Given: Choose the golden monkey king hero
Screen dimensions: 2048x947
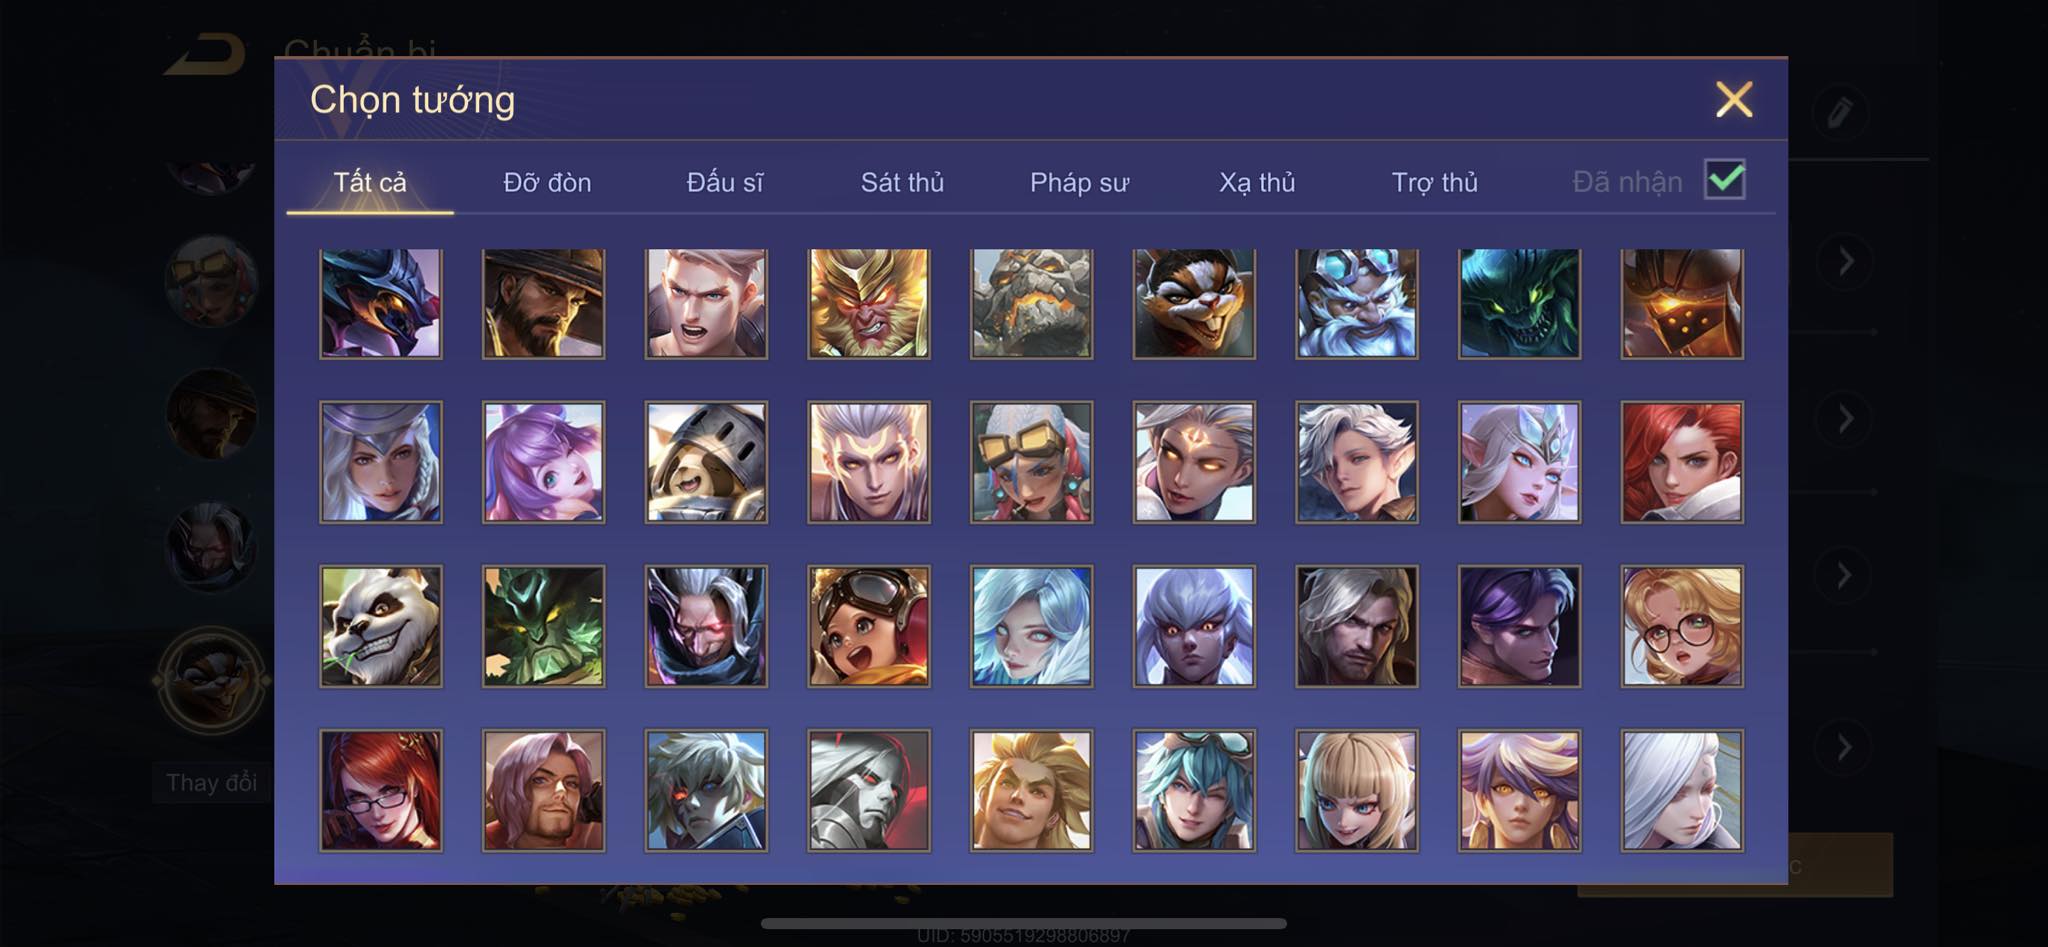Looking at the screenshot, I should [x=869, y=304].
